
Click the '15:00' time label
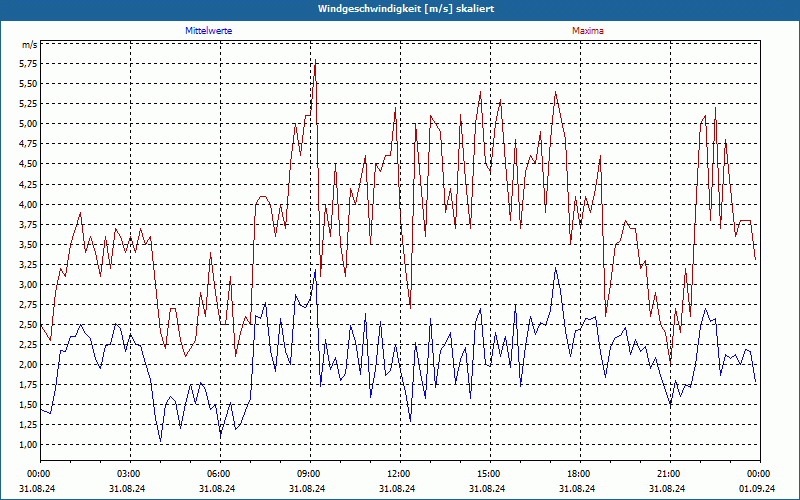(490, 474)
